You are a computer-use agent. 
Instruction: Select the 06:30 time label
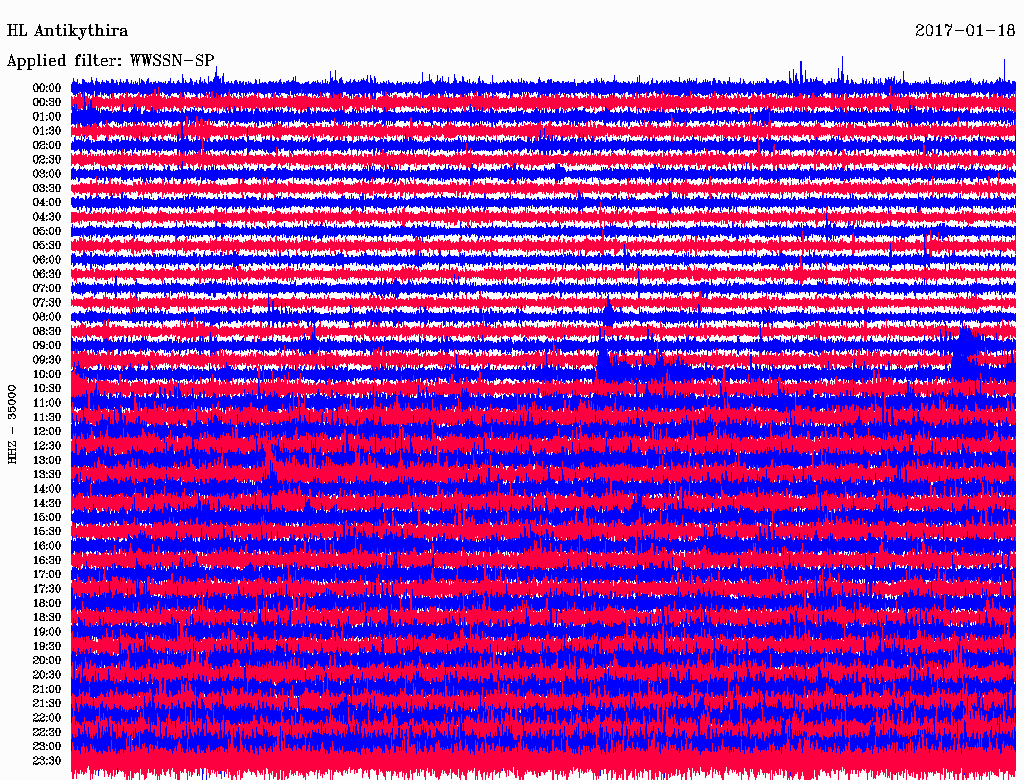tap(47, 274)
